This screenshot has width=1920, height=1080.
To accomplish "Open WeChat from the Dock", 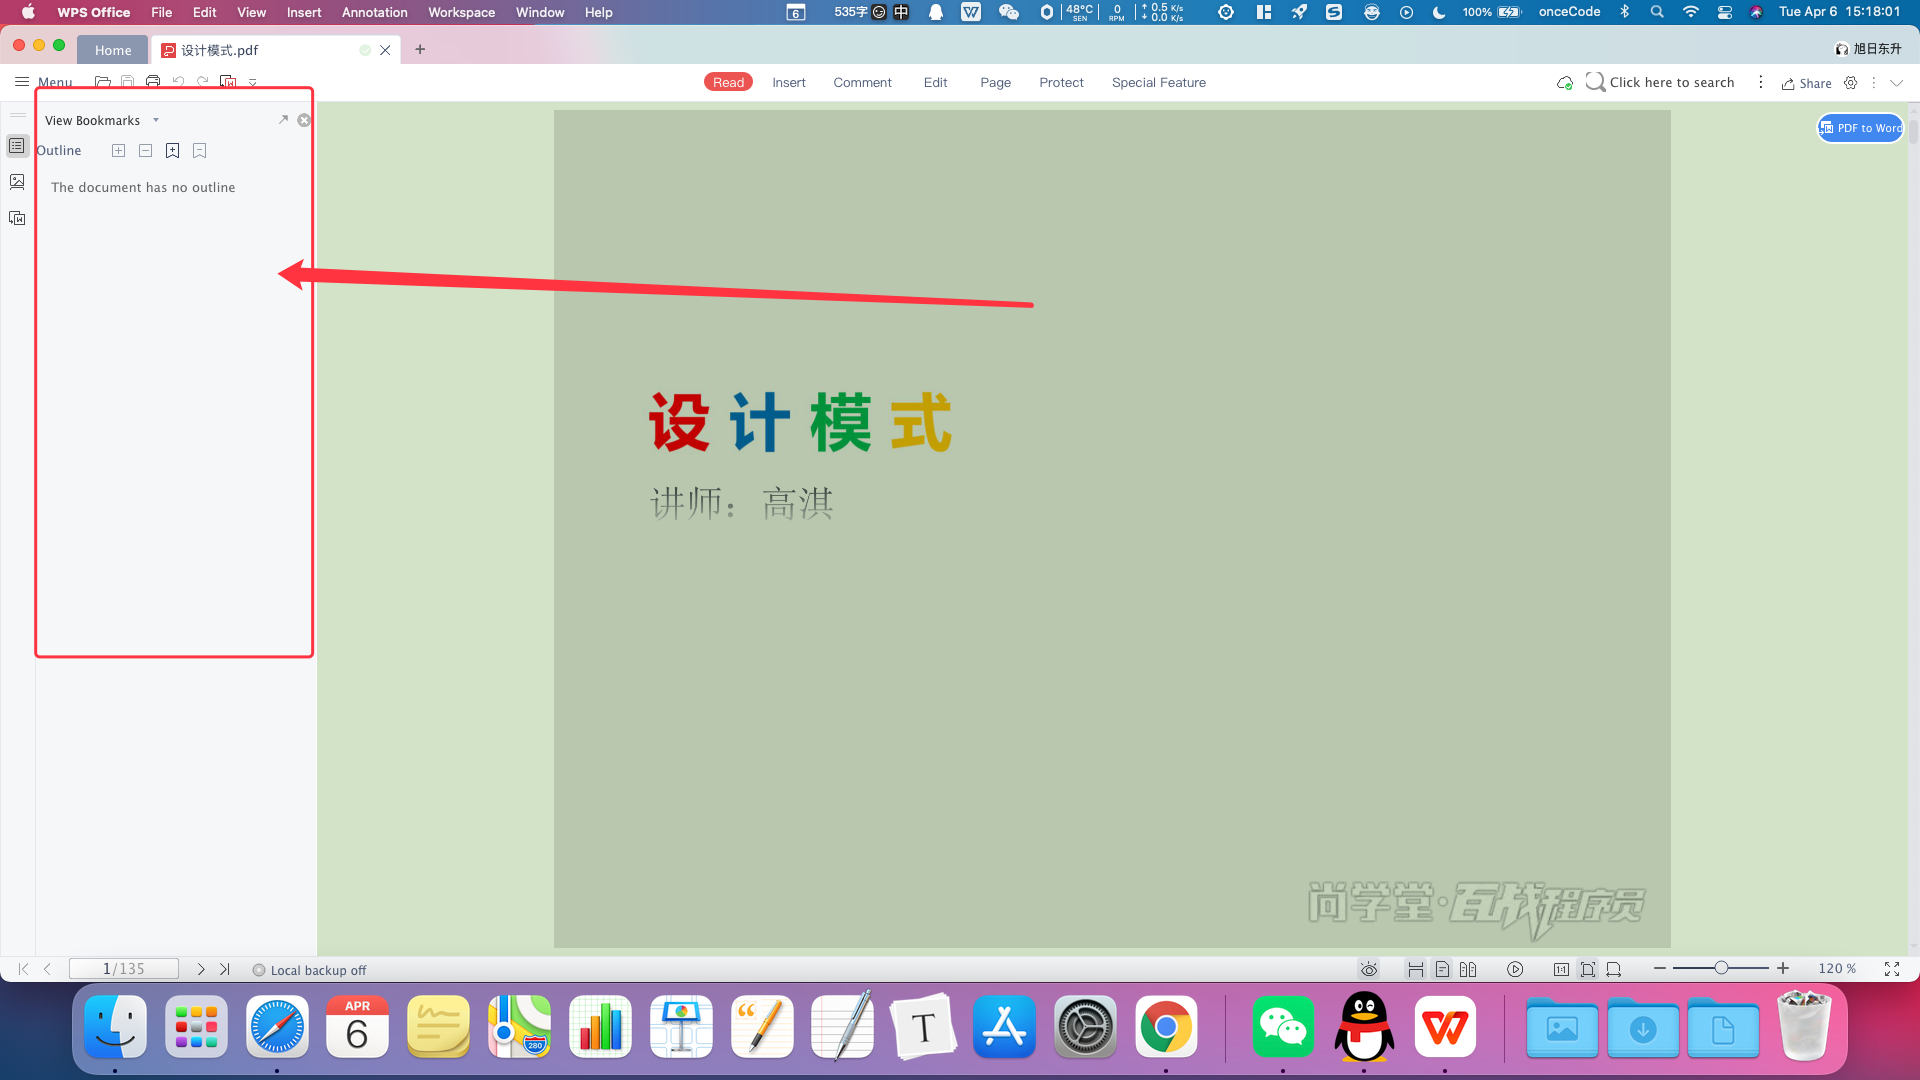I will click(1283, 1027).
